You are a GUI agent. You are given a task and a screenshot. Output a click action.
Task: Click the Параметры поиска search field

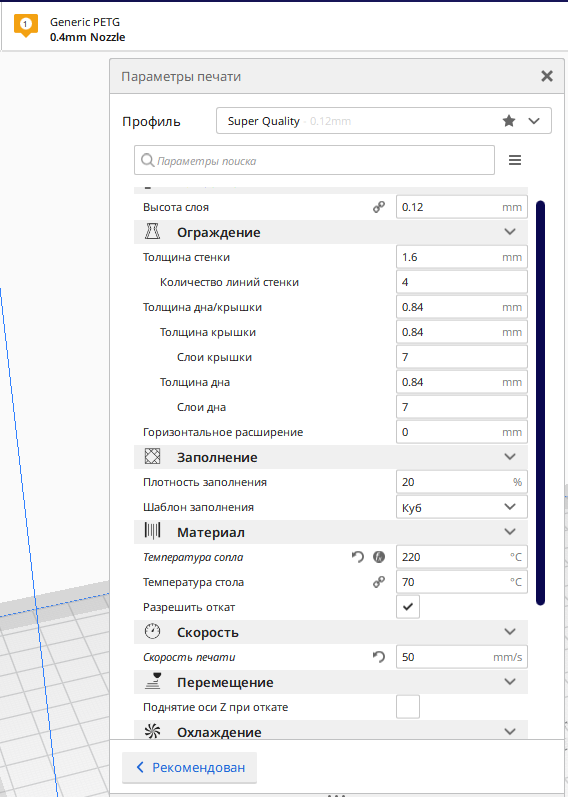coord(314,161)
